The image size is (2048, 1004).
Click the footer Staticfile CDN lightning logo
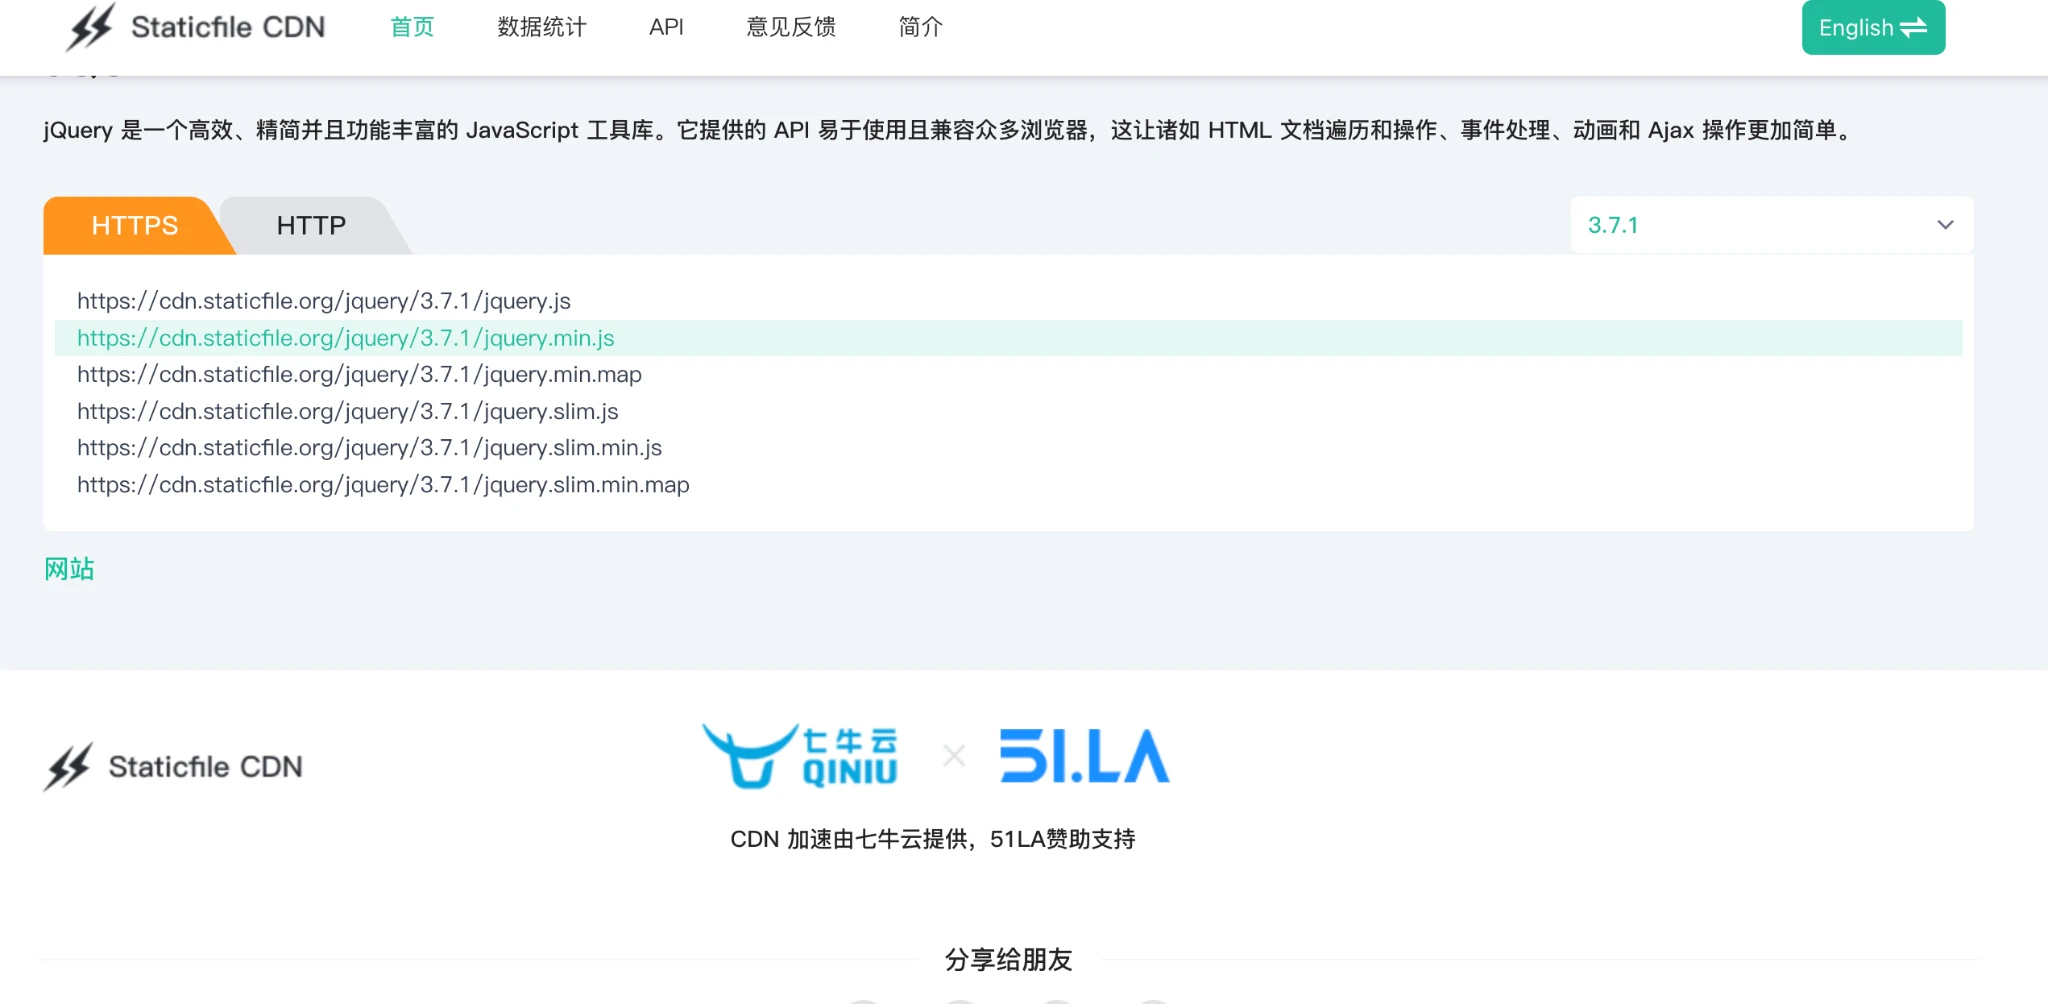tap(68, 767)
